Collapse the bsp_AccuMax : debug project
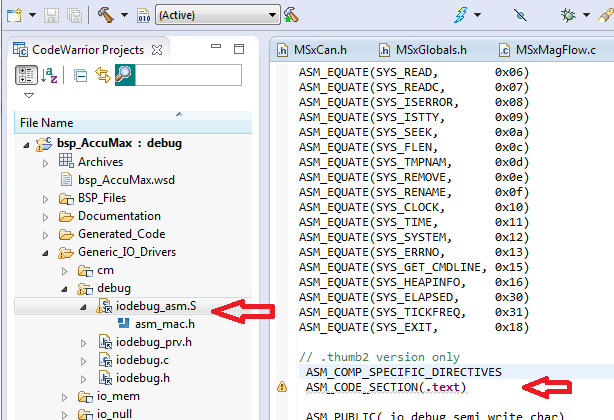The width and height of the screenshot is (614, 420). pyautogui.click(x=26, y=145)
